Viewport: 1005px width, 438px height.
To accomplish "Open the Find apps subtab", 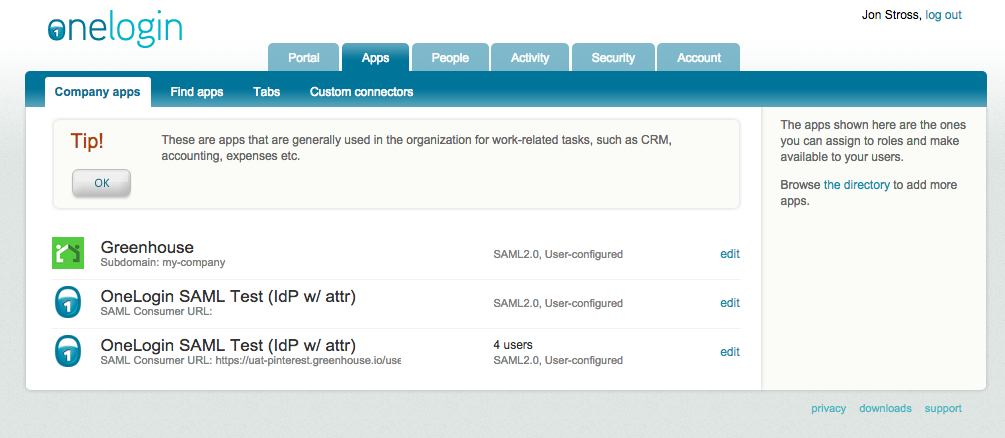I will coord(197,92).
